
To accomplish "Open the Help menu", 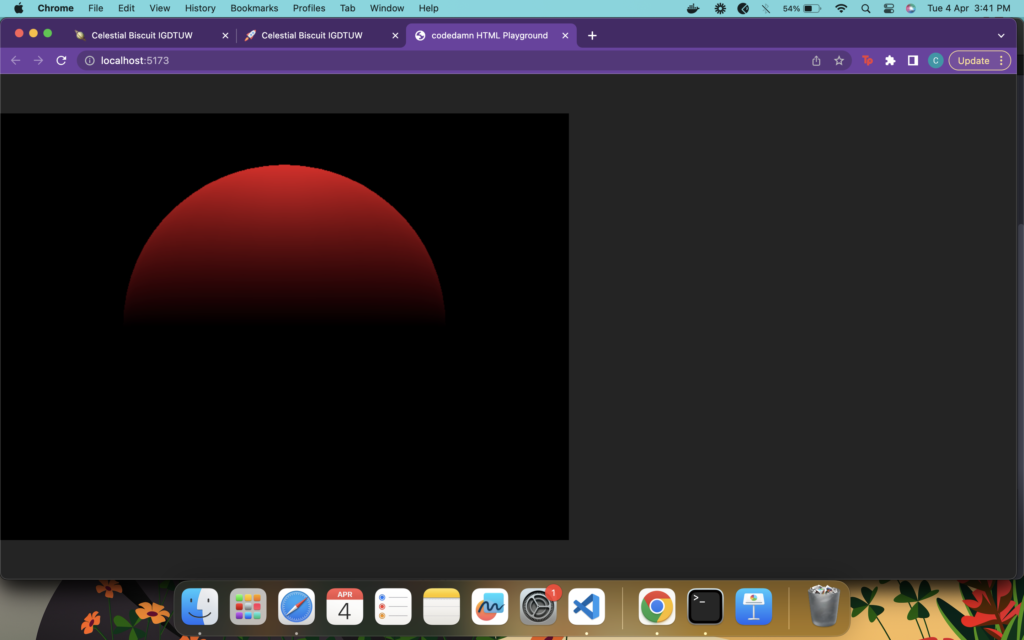I will pos(428,8).
